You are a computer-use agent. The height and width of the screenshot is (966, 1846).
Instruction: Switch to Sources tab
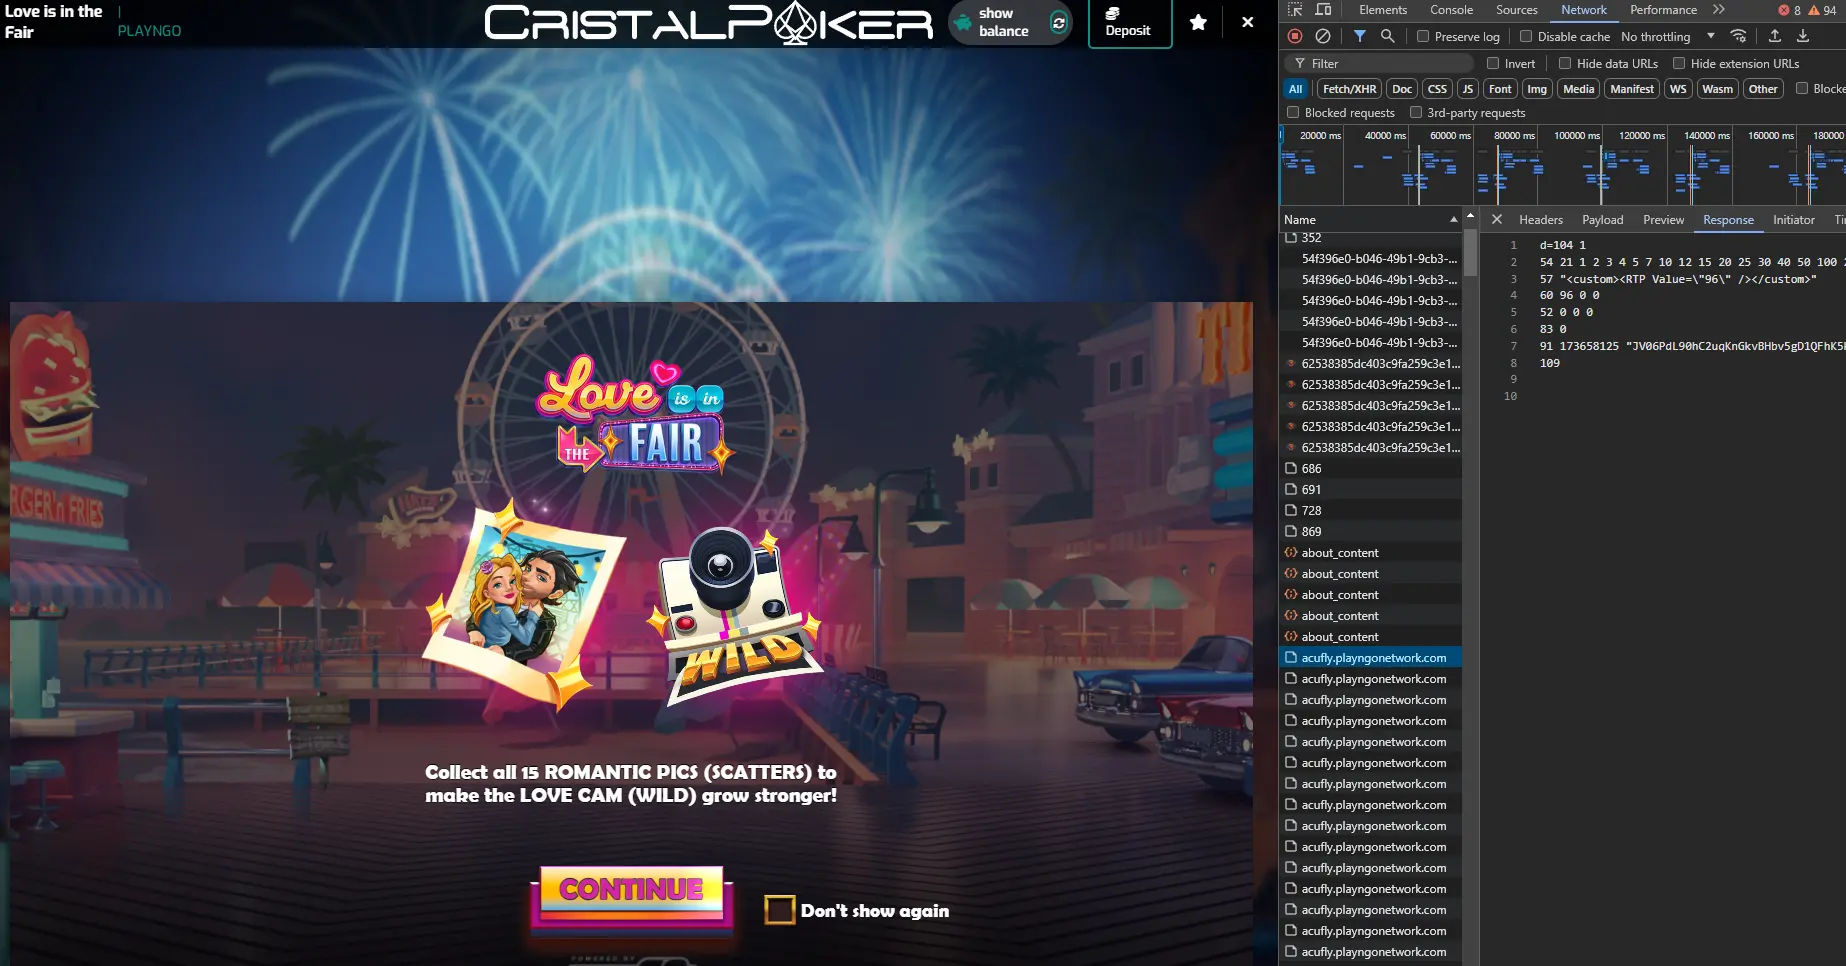click(1517, 10)
